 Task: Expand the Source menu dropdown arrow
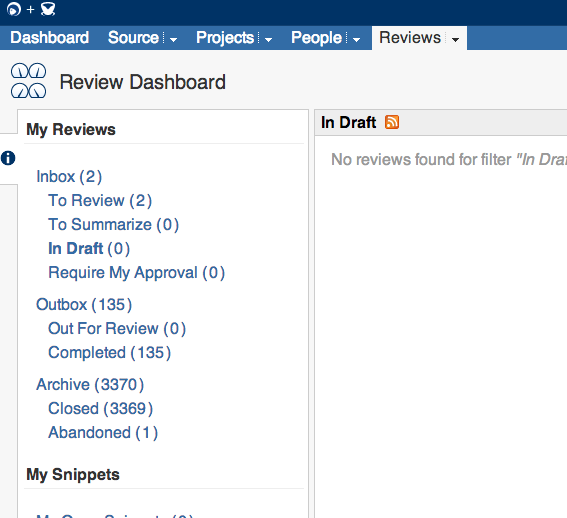click(174, 39)
